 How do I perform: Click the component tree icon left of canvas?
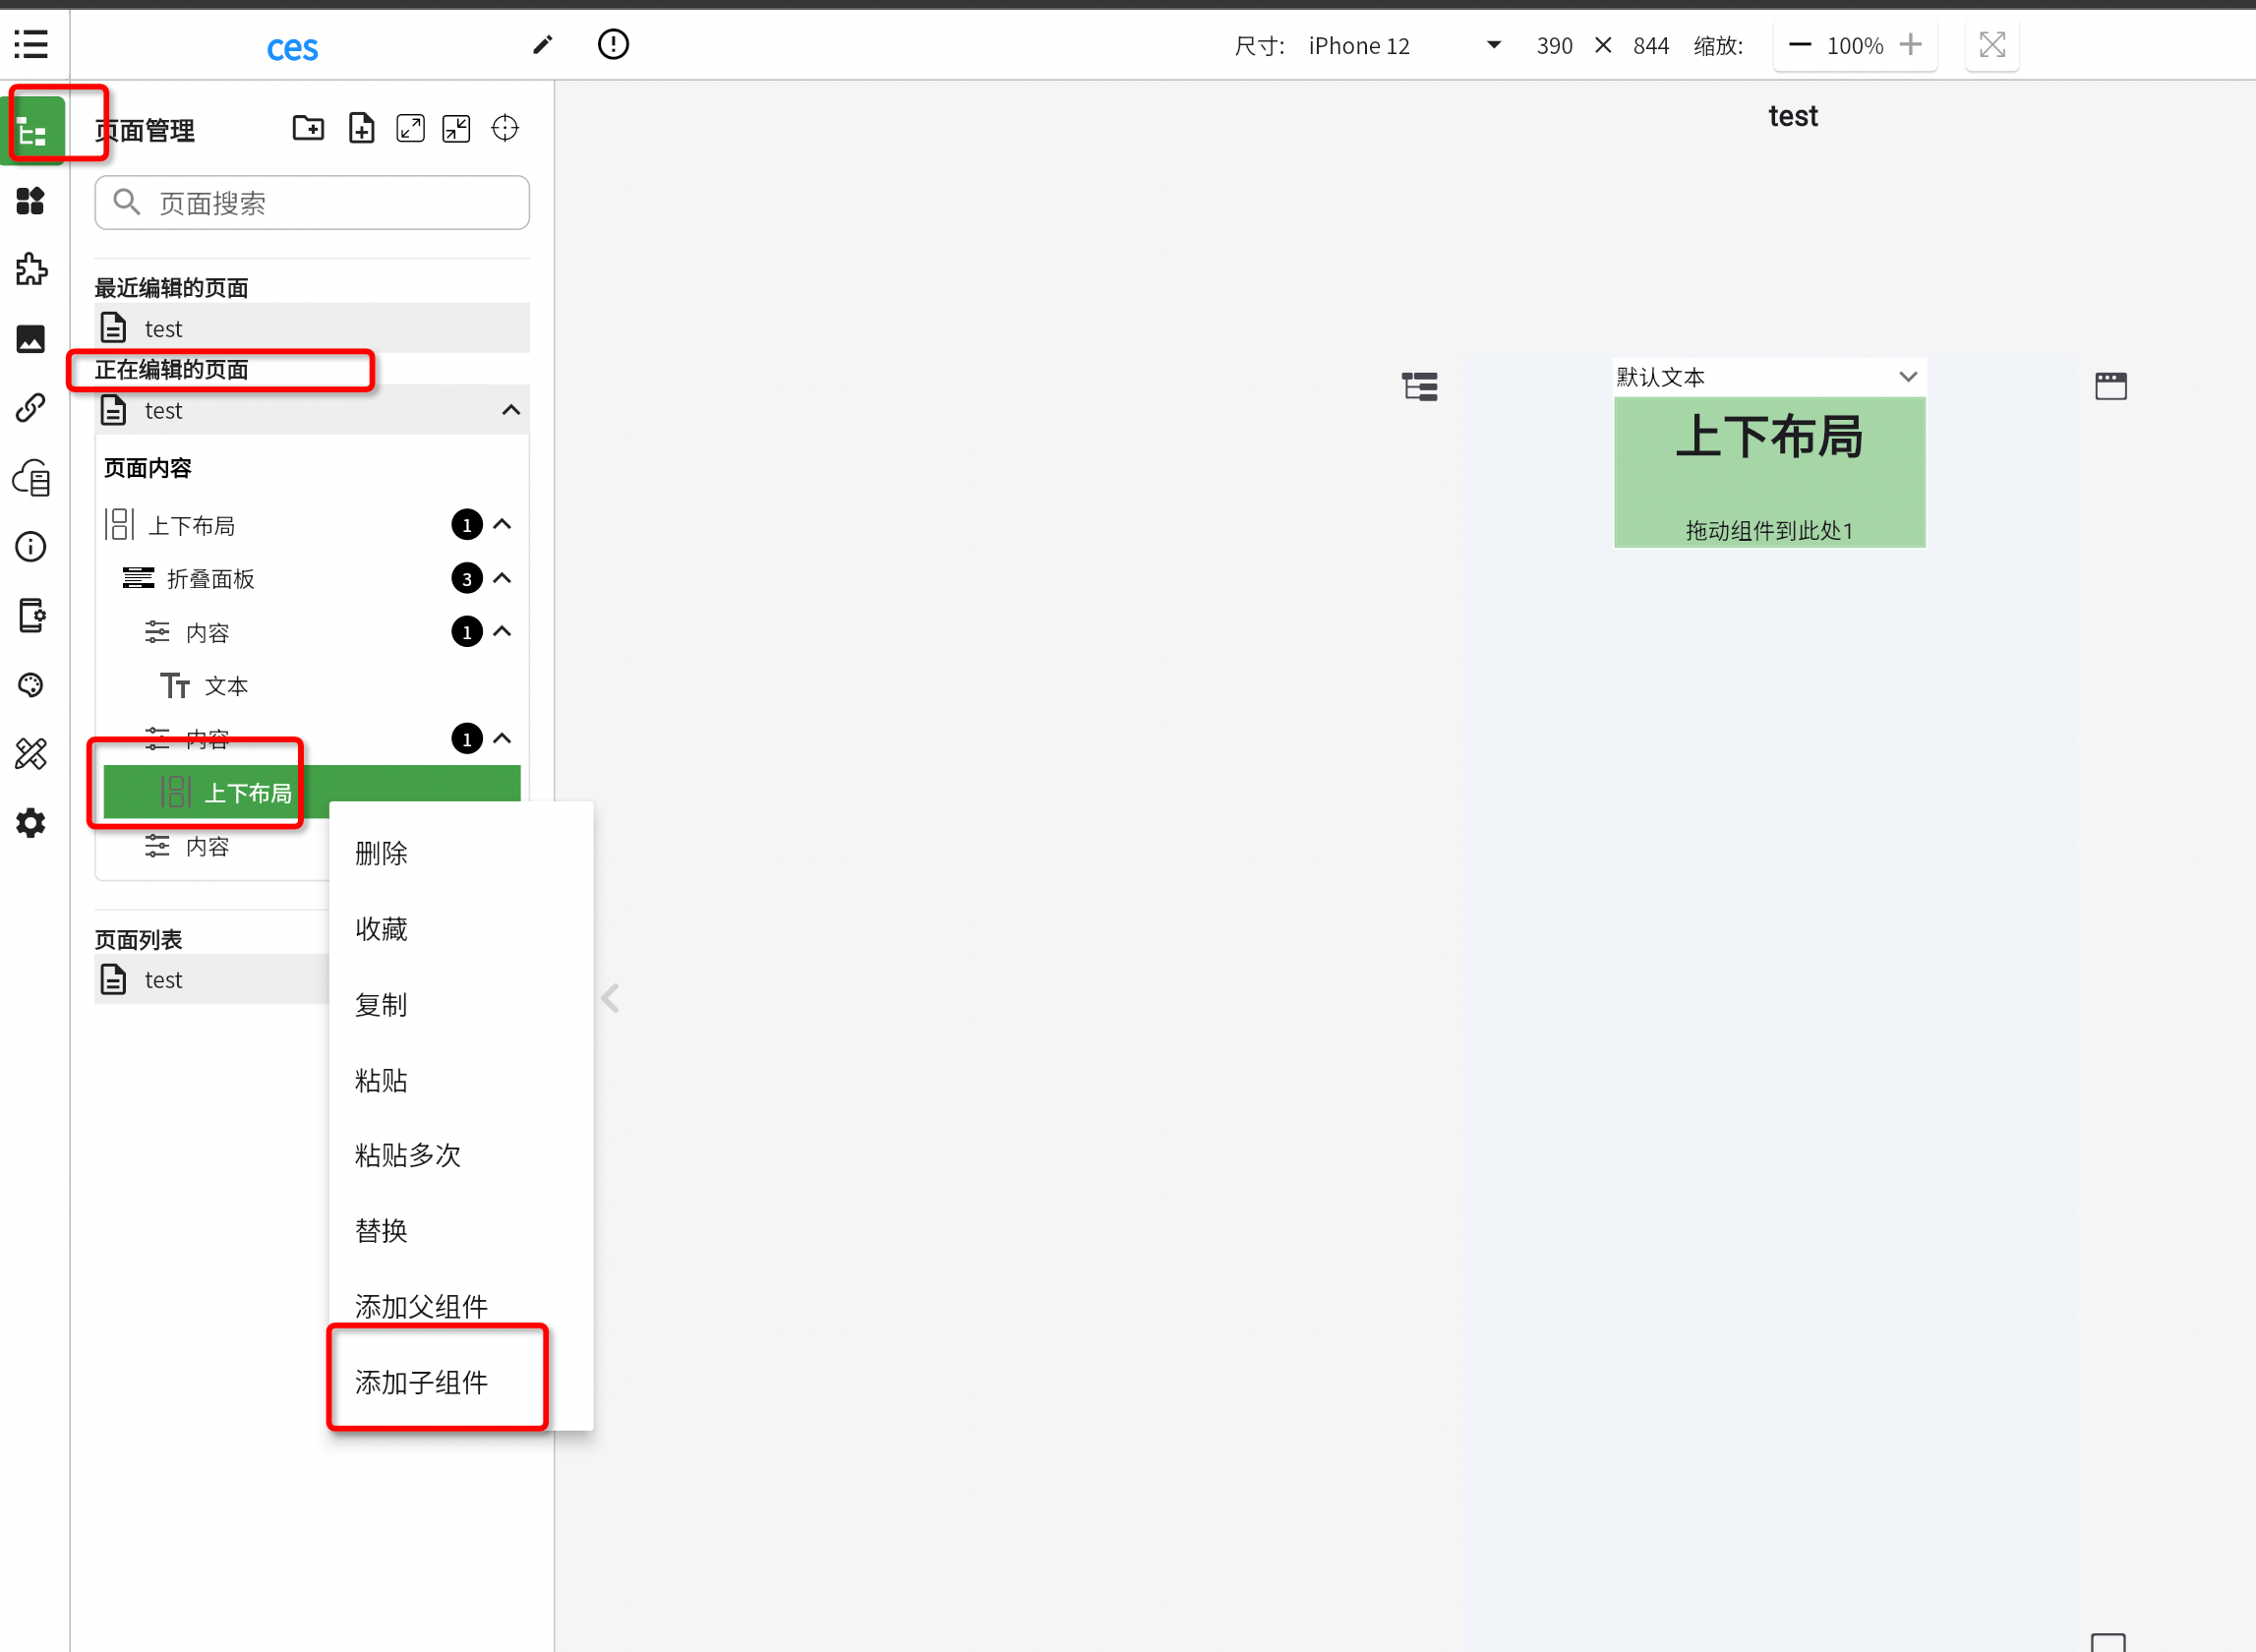[1419, 386]
